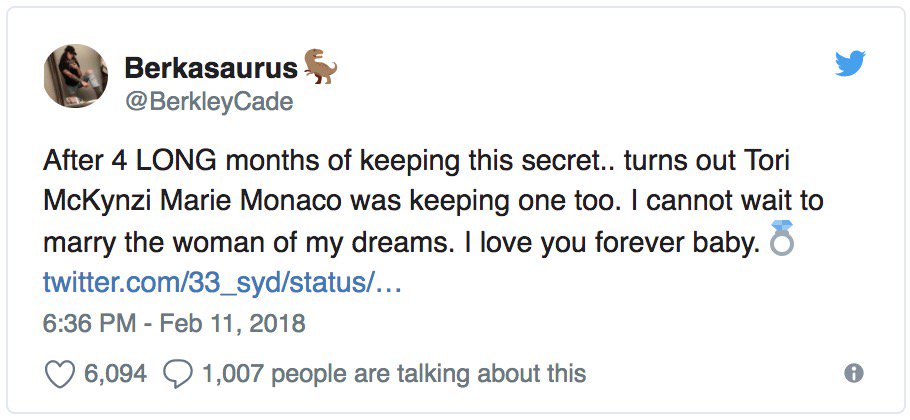Image resolution: width=910 pixels, height=420 pixels.
Task: View "1,007 people are talking about this"
Action: [x=393, y=374]
